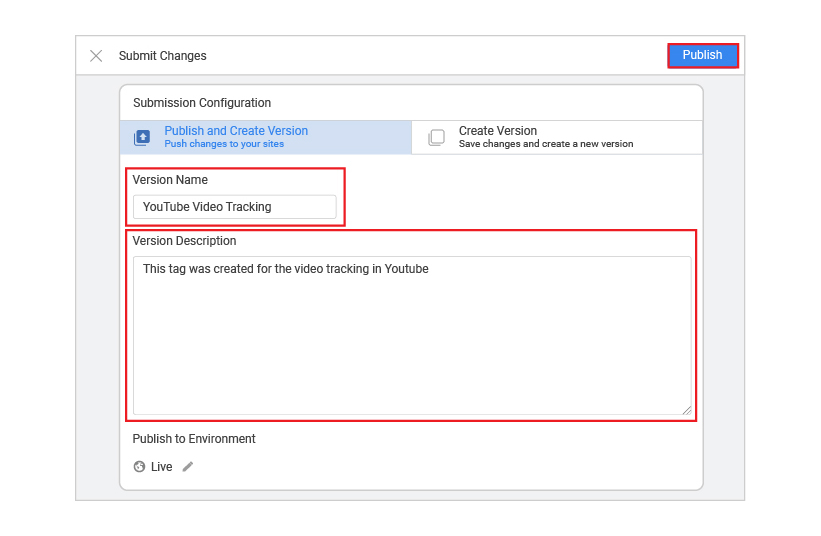
Task: Click the Live environment globe icon
Action: click(139, 466)
